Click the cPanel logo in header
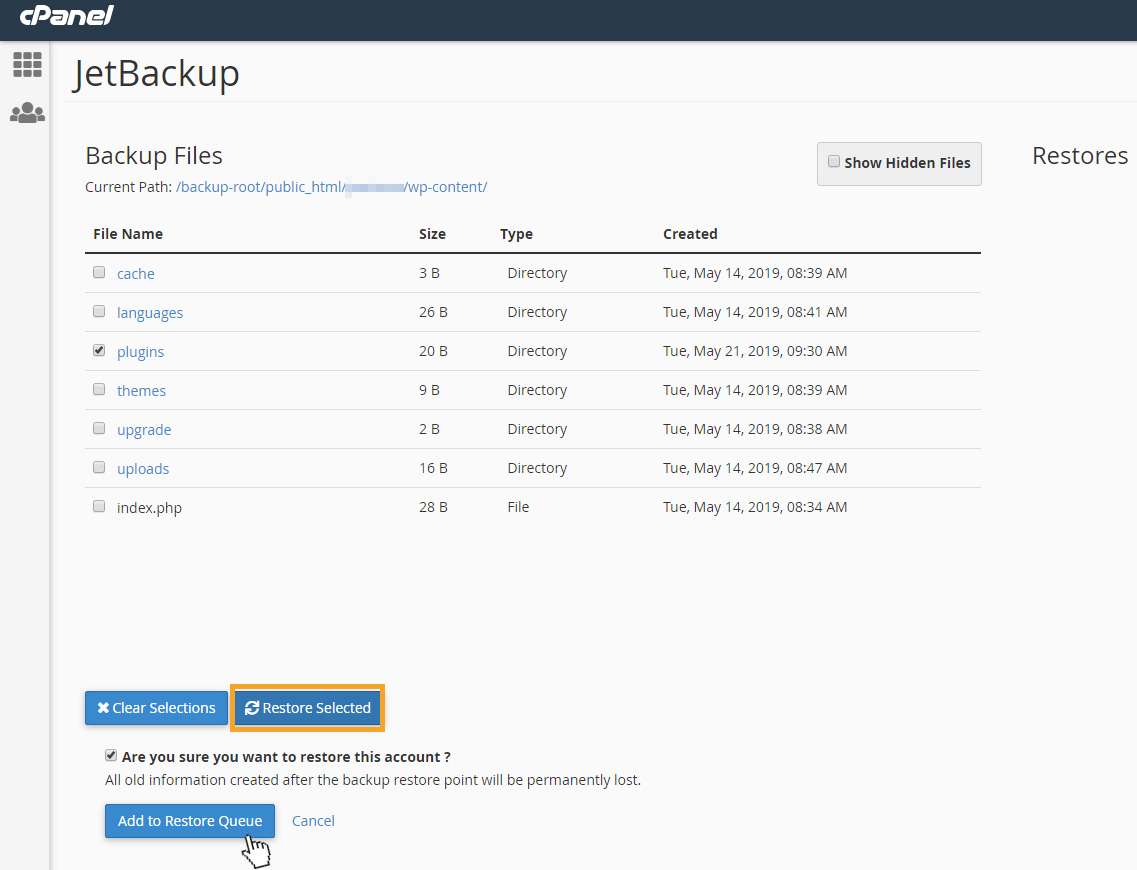This screenshot has width=1137, height=870. coord(66,15)
